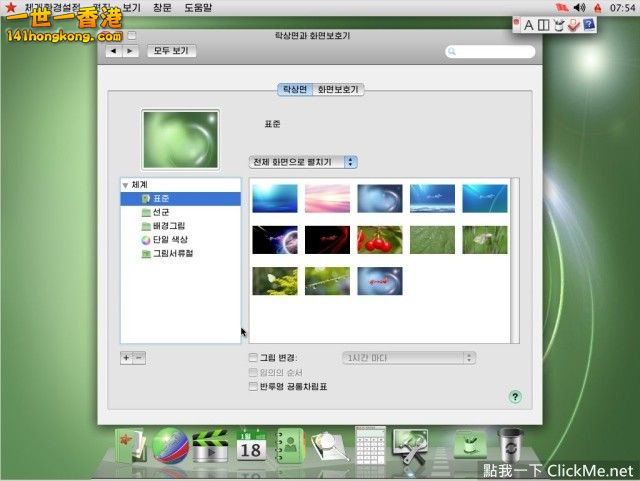Choose the dewdrops on stem wallpaper
The image size is (640, 481).
coord(327,281)
